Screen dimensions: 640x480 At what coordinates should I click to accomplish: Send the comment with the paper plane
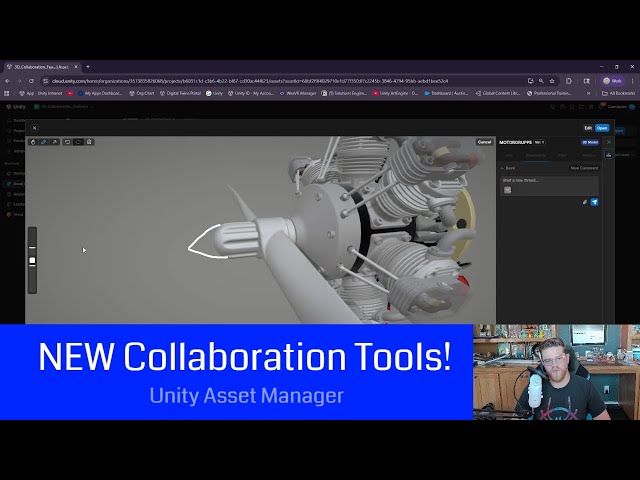[x=595, y=202]
